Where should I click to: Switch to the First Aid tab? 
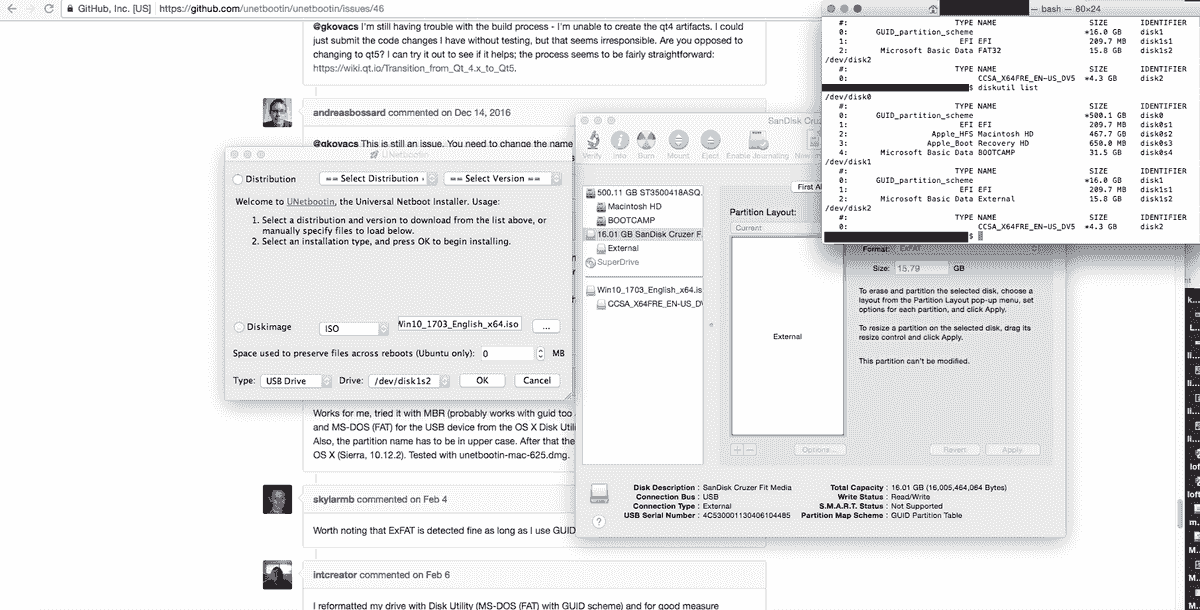[x=805, y=187]
